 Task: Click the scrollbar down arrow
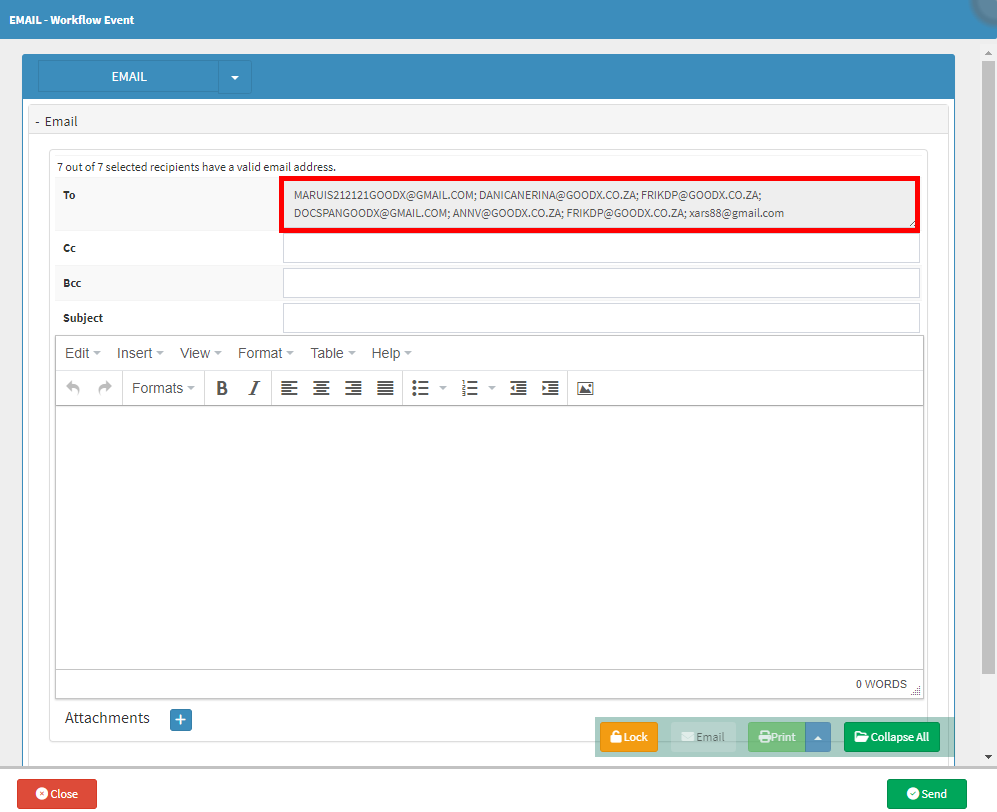[988, 757]
